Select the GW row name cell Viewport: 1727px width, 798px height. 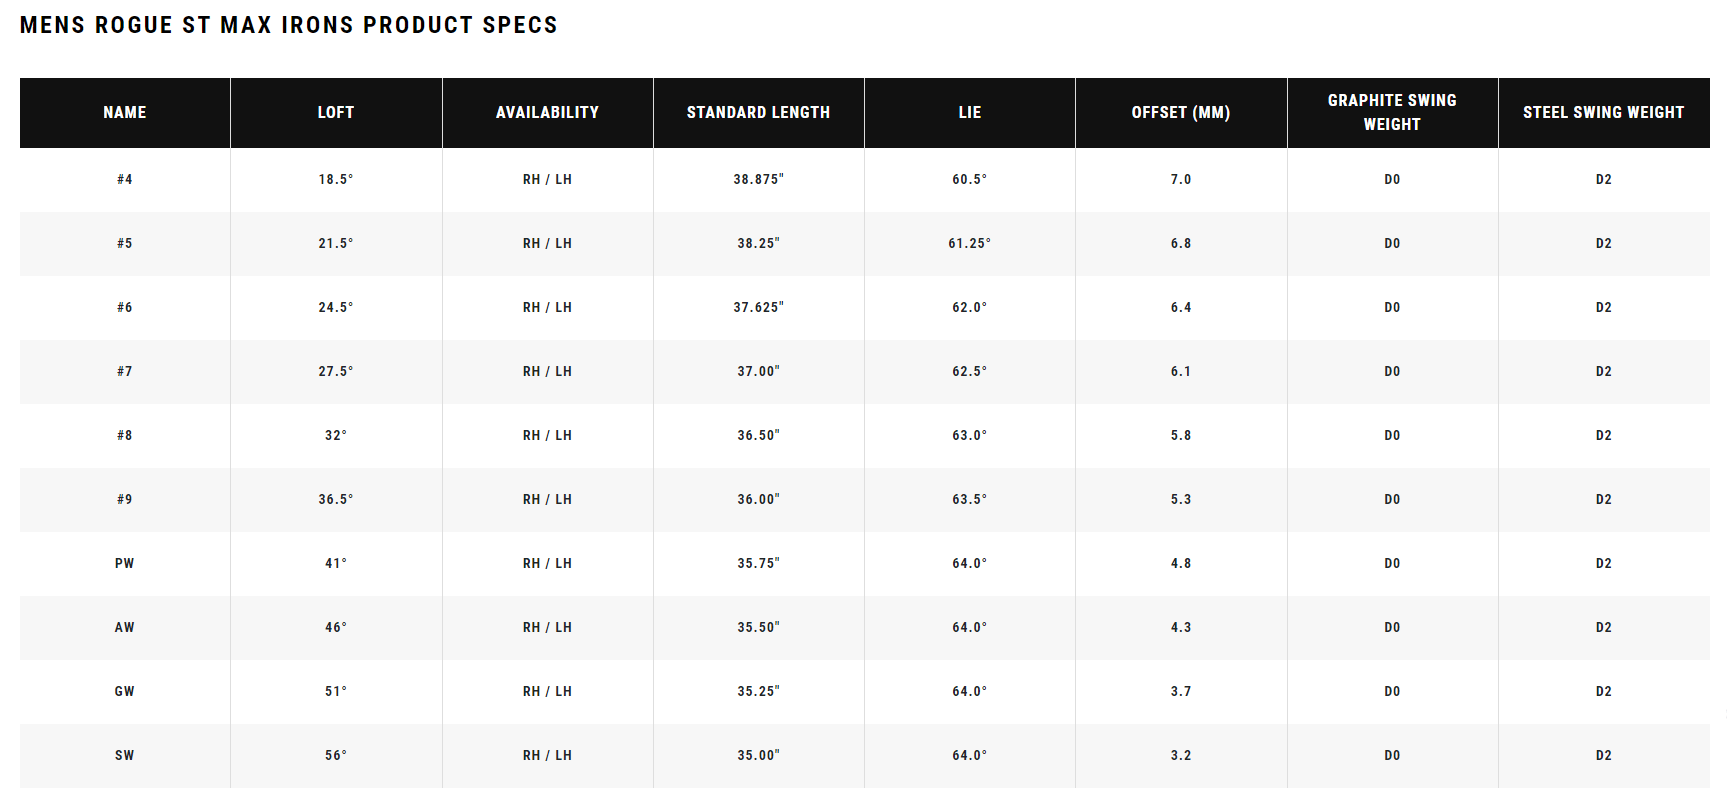click(125, 692)
